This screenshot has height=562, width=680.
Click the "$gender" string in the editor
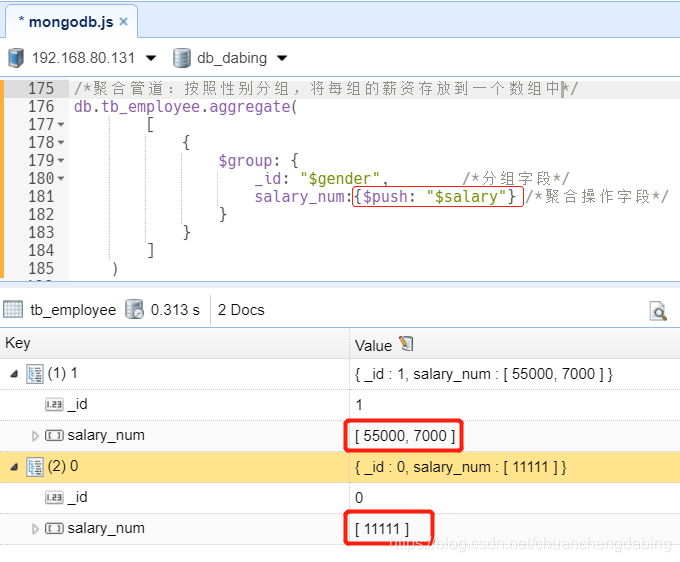pyautogui.click(x=340, y=179)
